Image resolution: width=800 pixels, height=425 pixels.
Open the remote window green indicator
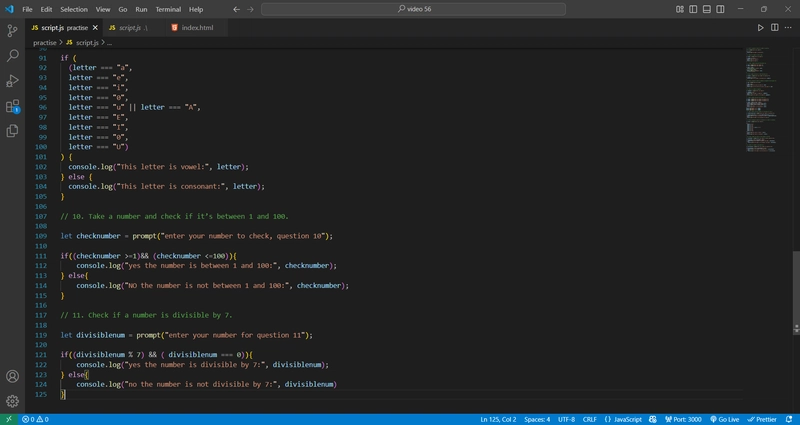9,419
